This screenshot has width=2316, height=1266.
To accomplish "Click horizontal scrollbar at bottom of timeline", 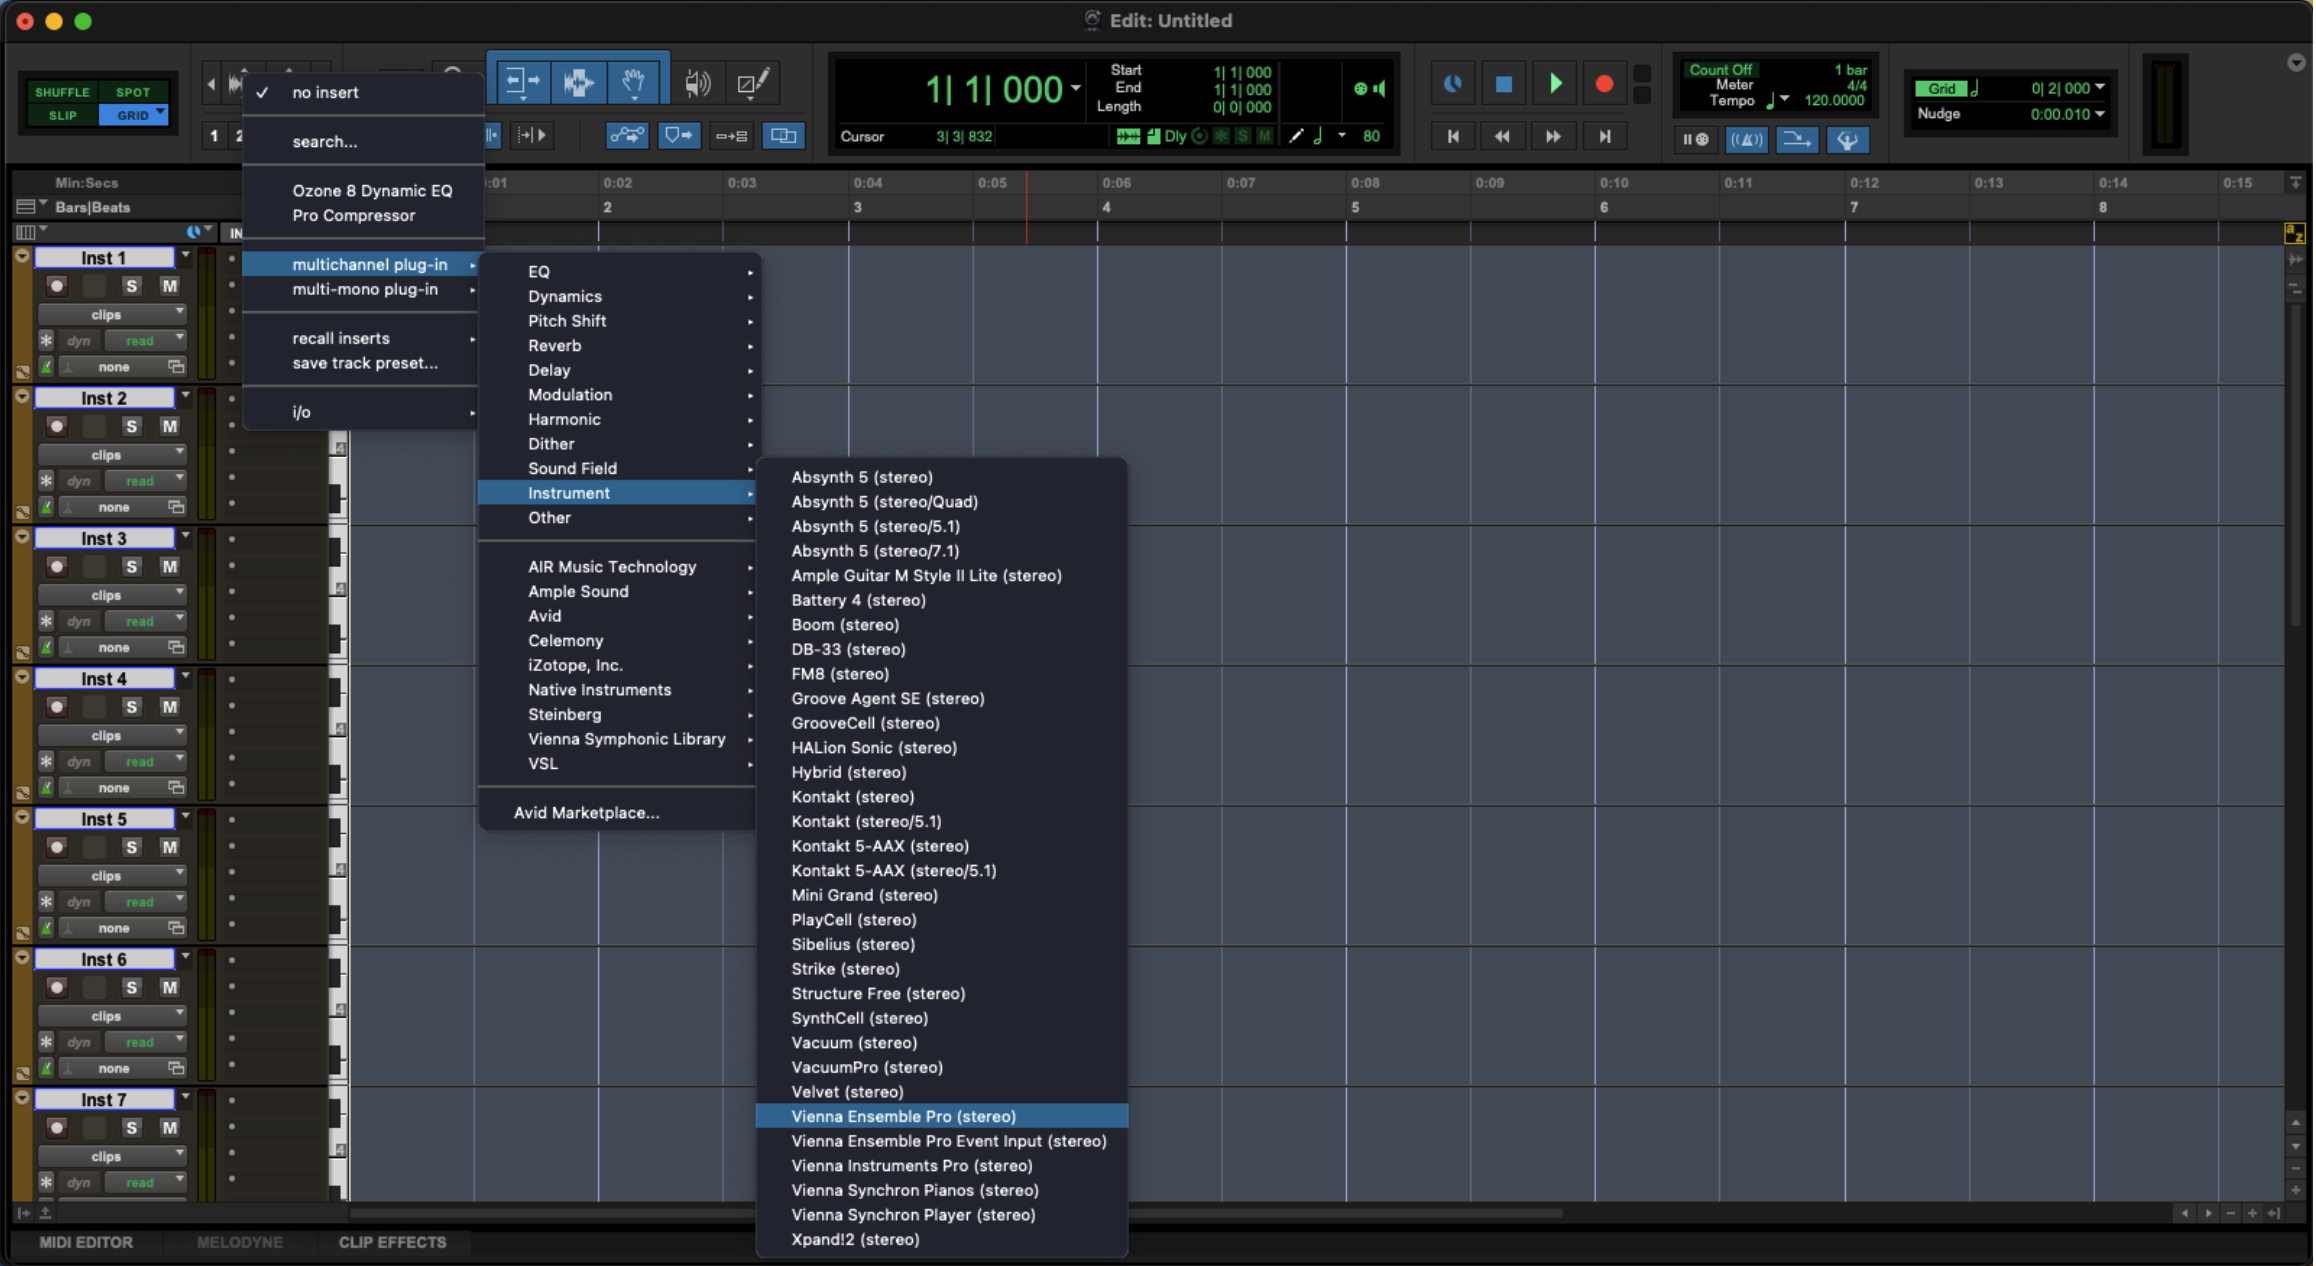I will (956, 1213).
